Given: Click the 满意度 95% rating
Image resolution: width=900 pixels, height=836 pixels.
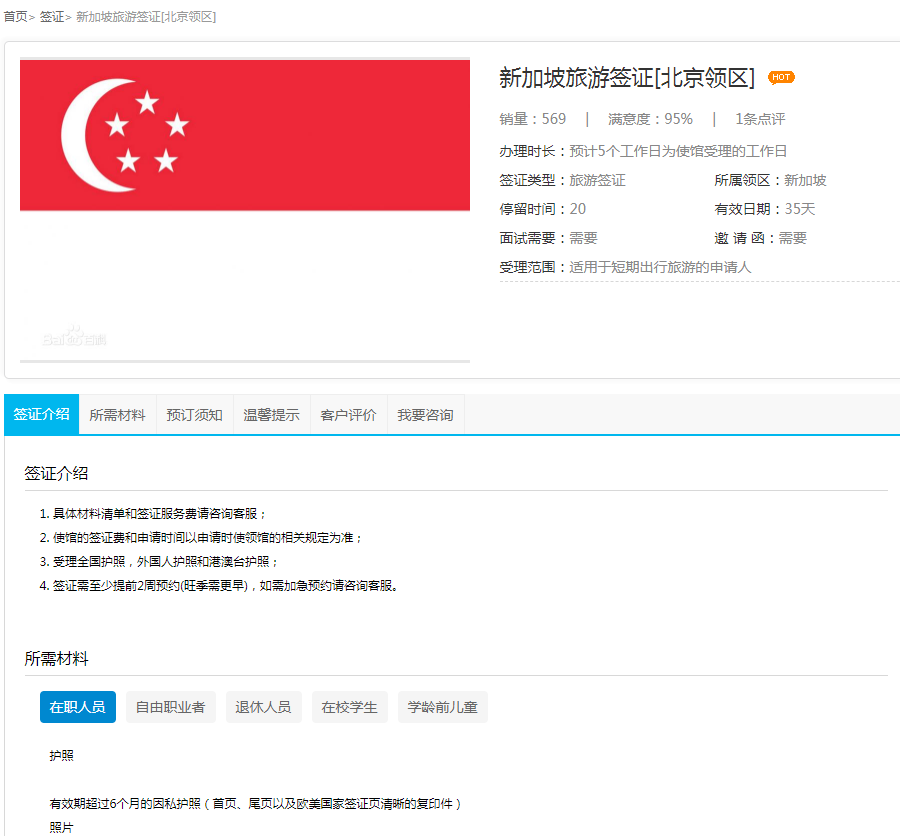Looking at the screenshot, I should click(650, 119).
